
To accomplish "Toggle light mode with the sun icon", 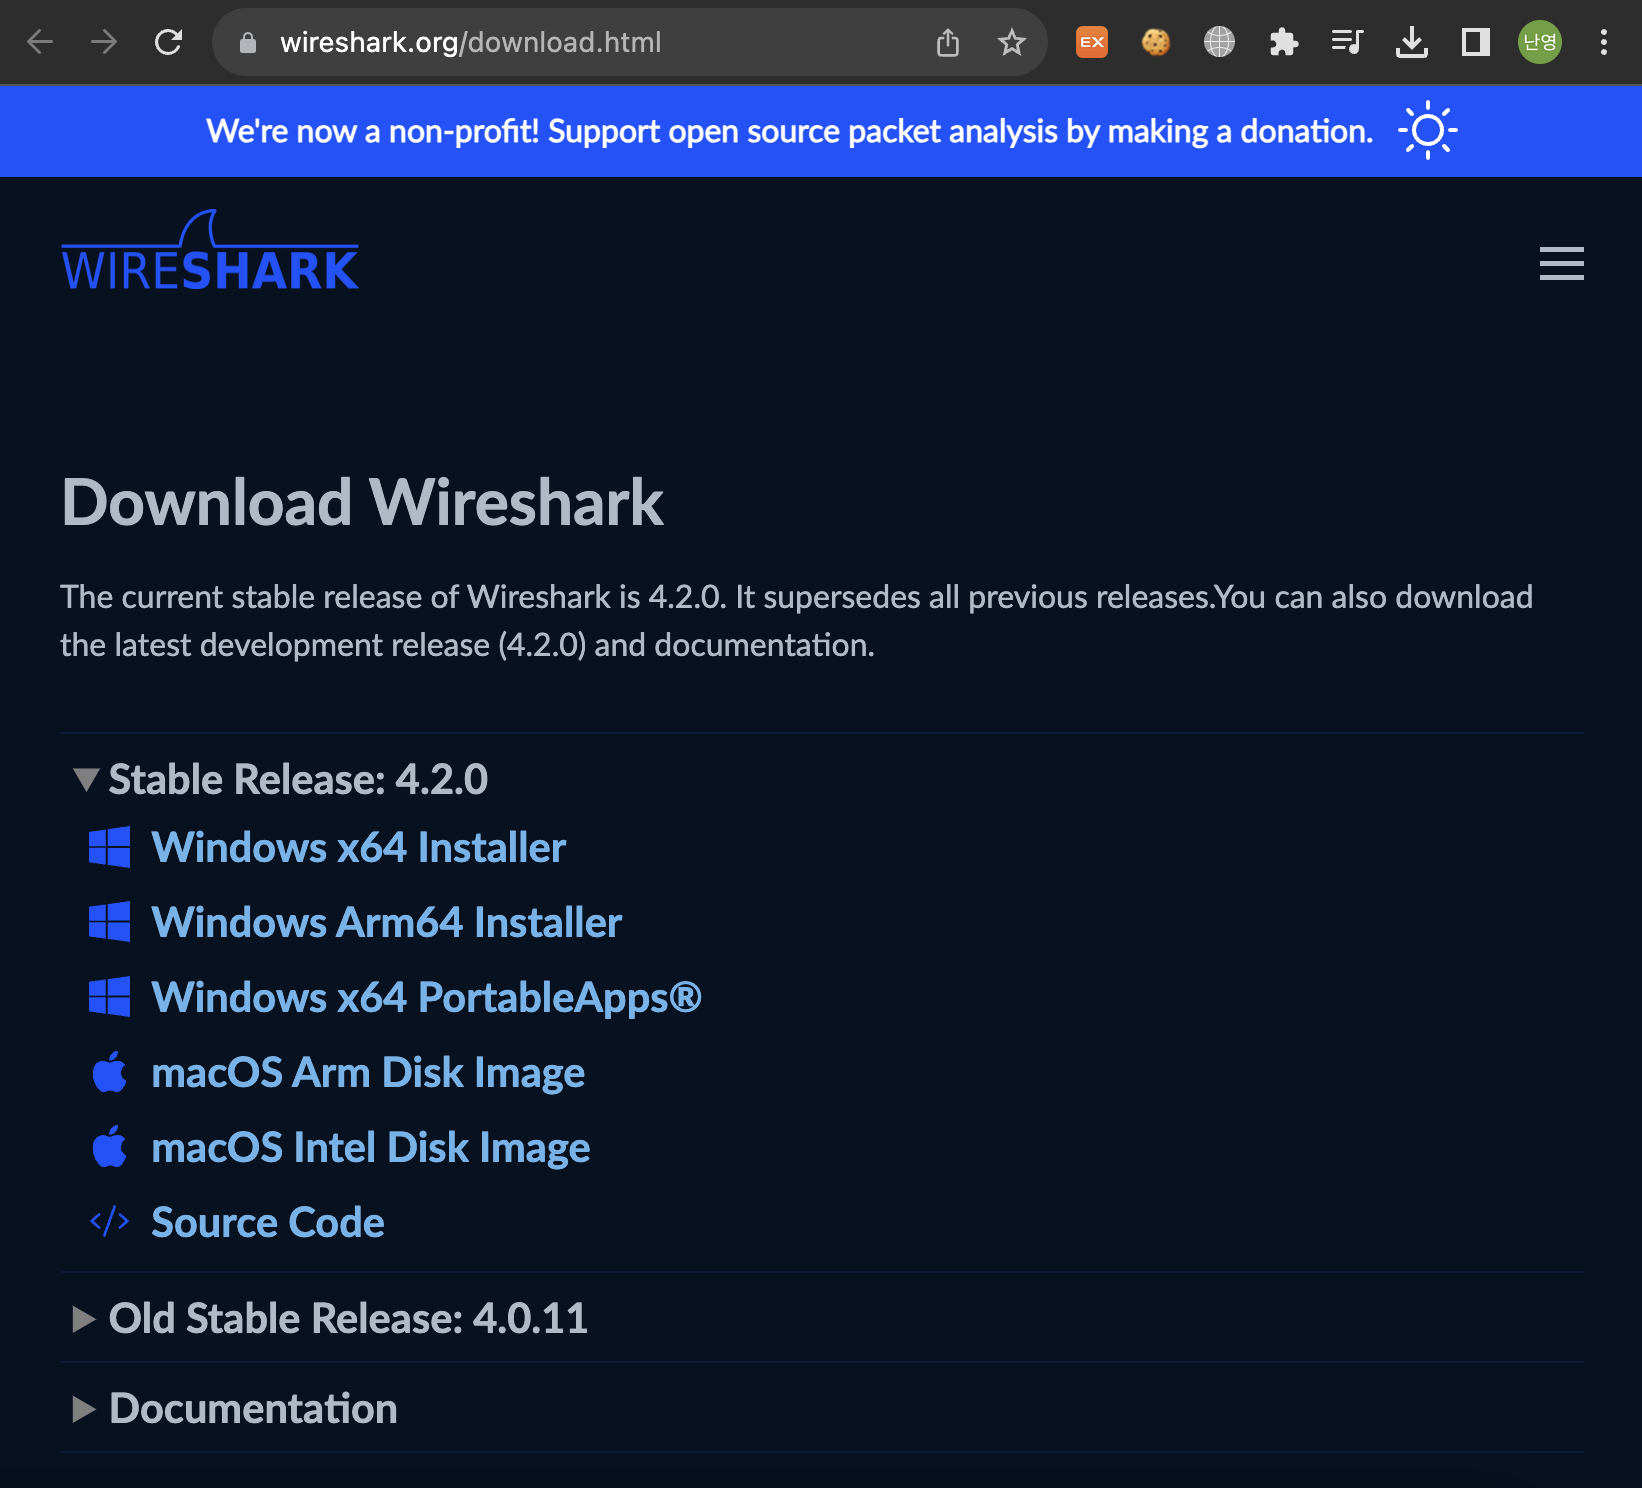I will tap(1428, 130).
